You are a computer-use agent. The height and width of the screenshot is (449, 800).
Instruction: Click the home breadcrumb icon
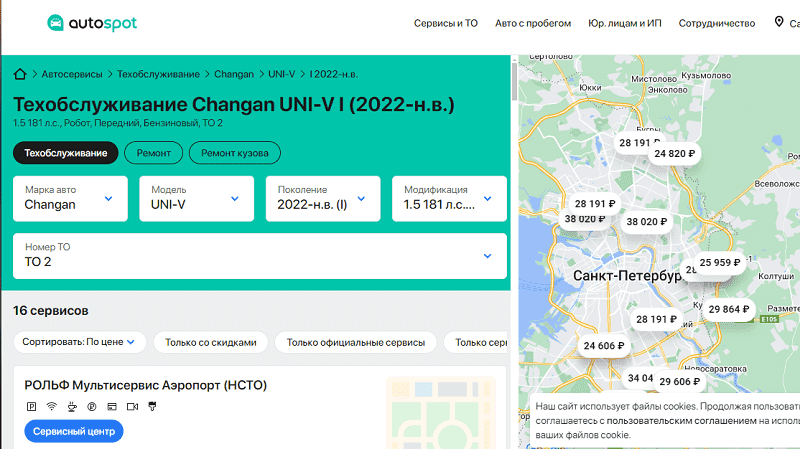(20, 74)
